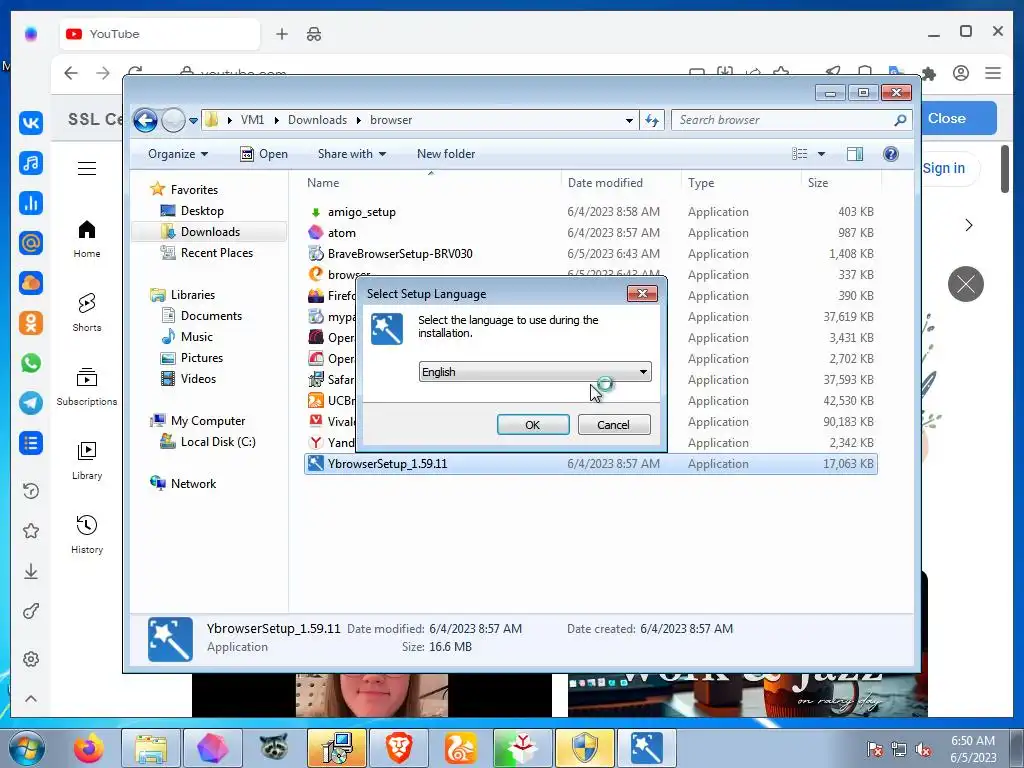
Task: Refresh the Explorer folder view
Action: 652,120
